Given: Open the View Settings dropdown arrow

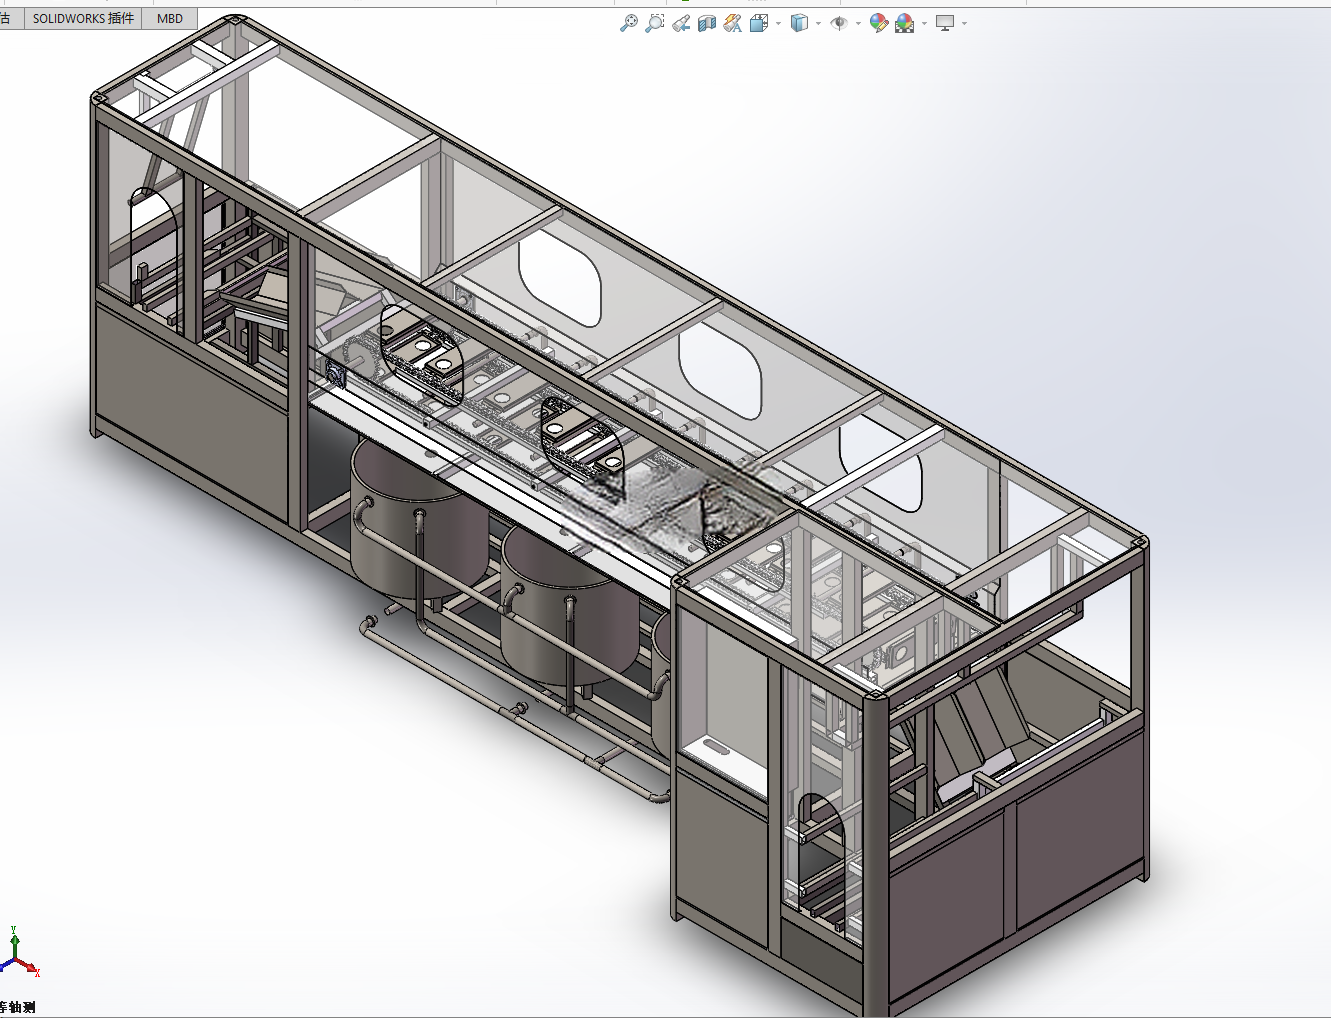Looking at the screenshot, I should tap(964, 24).
